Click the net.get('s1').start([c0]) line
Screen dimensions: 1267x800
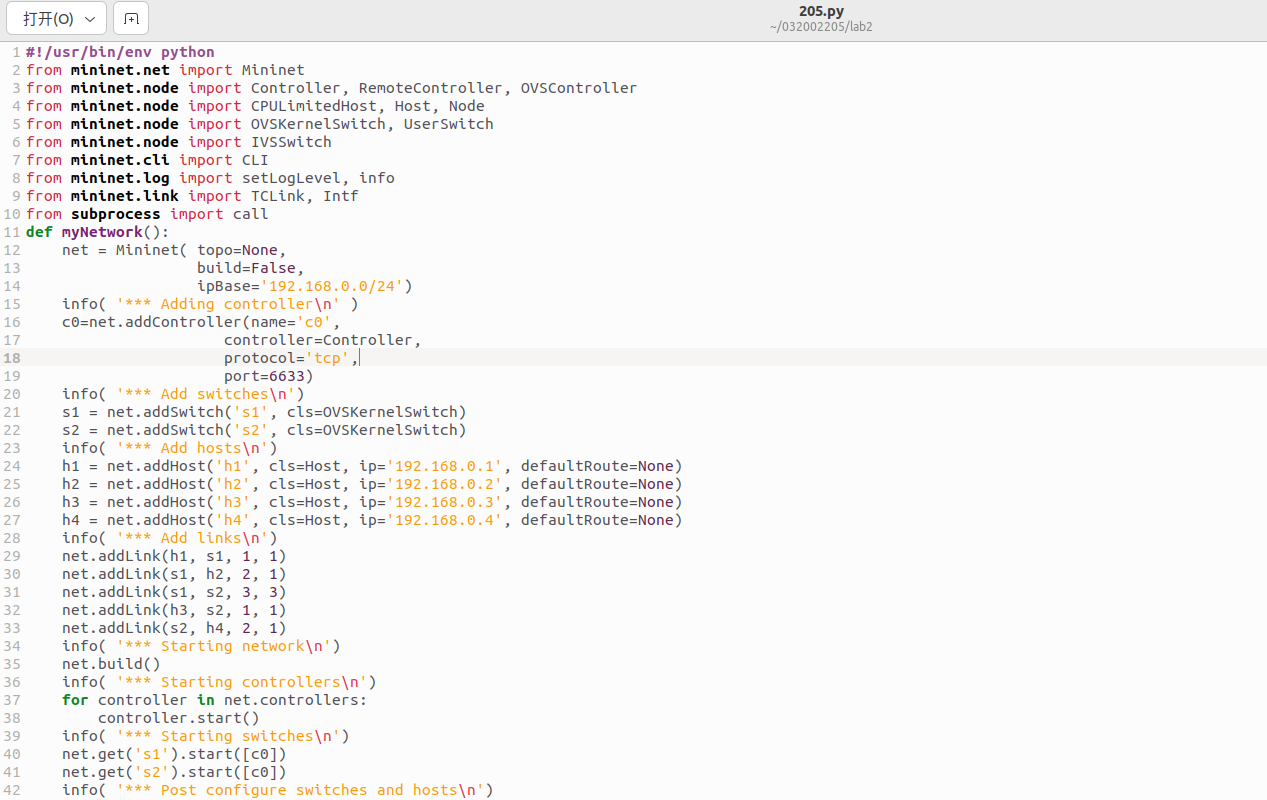[x=174, y=754]
